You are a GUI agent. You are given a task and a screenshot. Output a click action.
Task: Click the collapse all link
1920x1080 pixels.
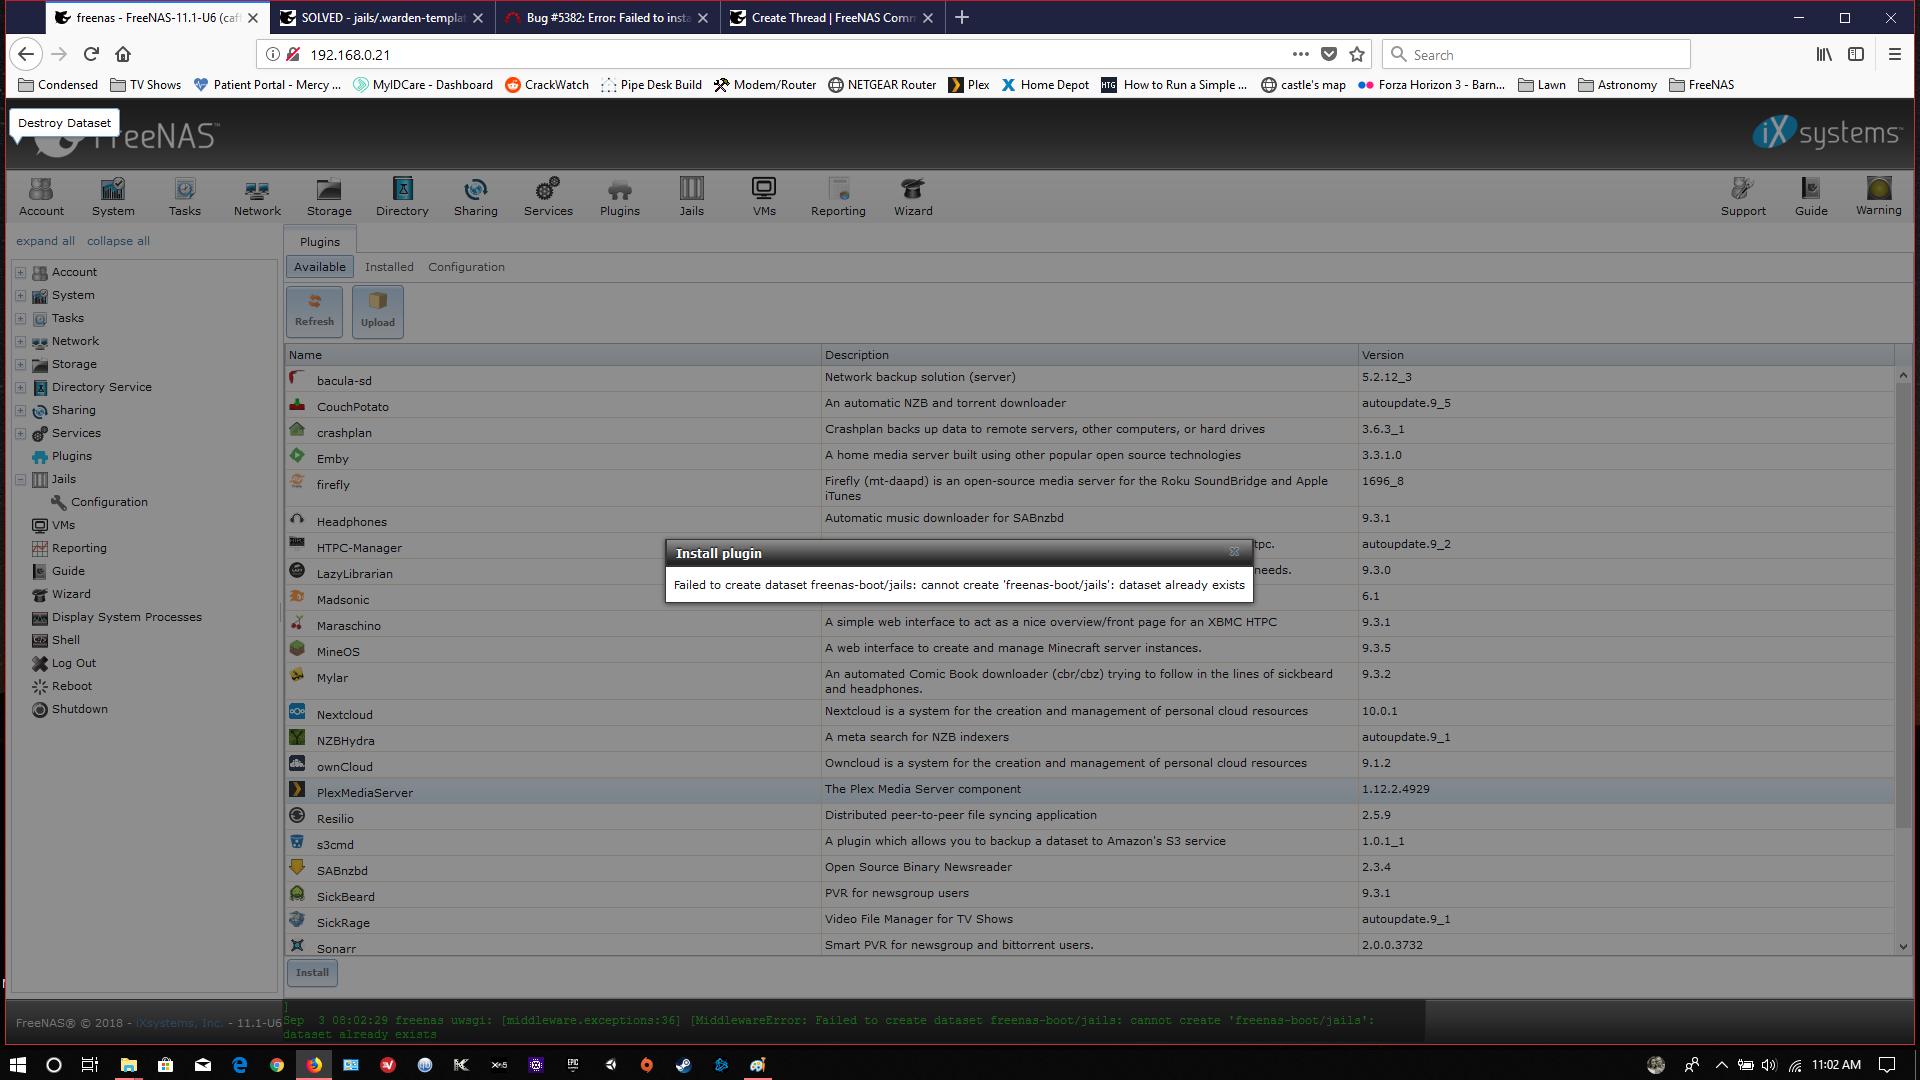tap(118, 241)
